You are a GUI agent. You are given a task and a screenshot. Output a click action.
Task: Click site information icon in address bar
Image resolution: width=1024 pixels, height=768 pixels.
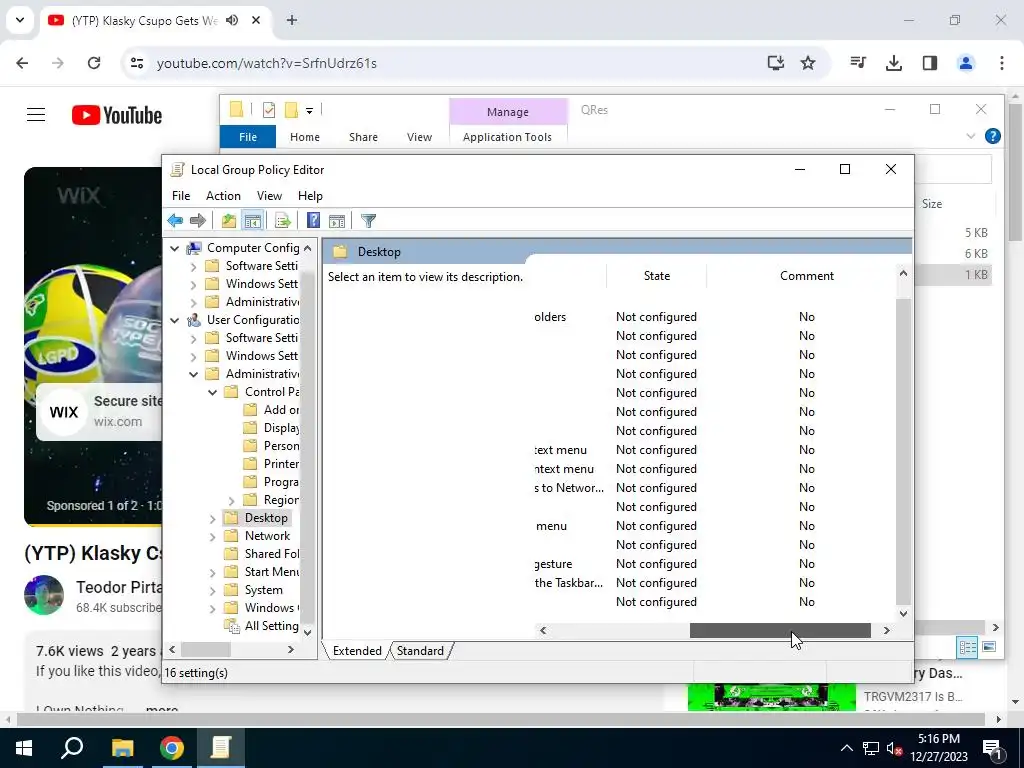click(x=137, y=63)
